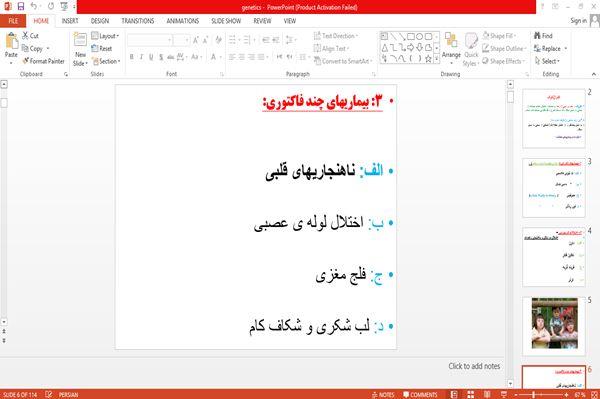
Task: Switch to the SLIDE SHOW tab
Action: tap(226, 21)
